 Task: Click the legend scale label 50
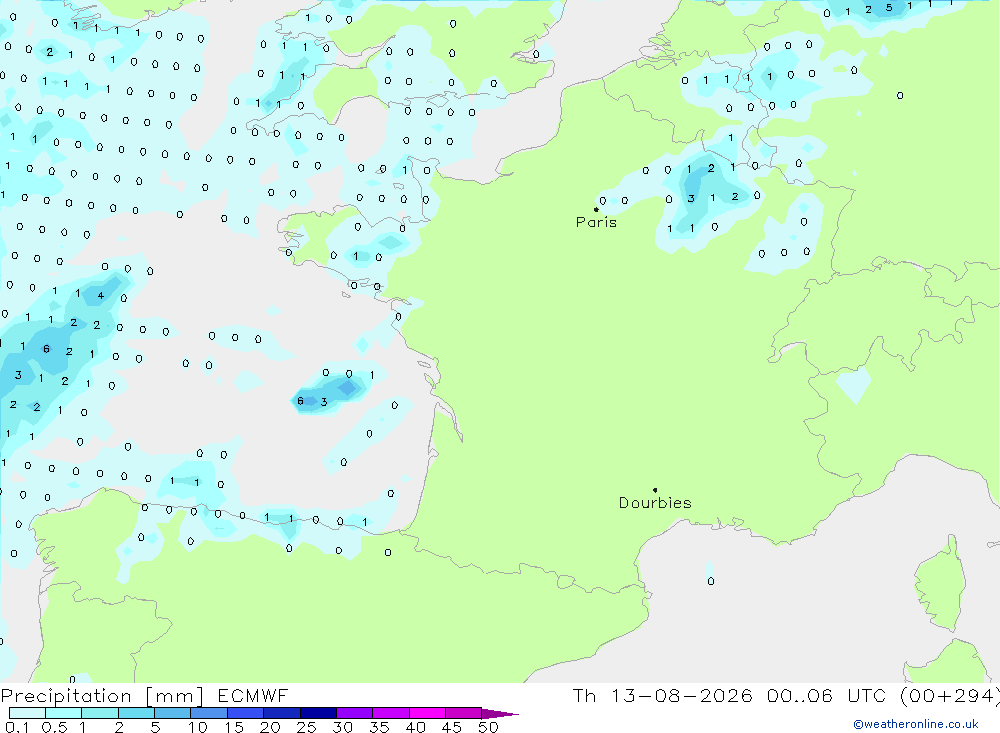tap(488, 727)
